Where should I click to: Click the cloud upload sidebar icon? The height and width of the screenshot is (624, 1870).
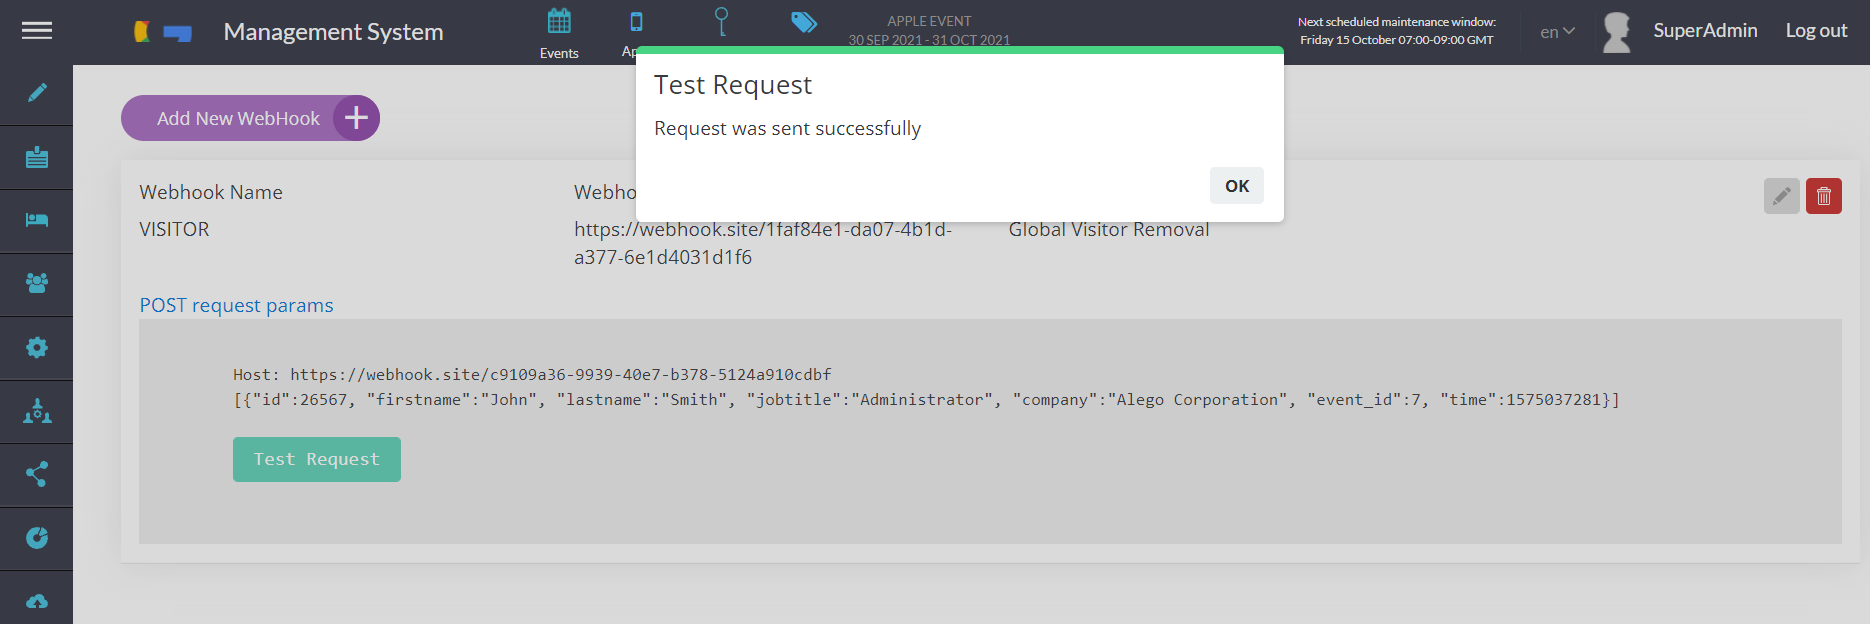point(37,601)
